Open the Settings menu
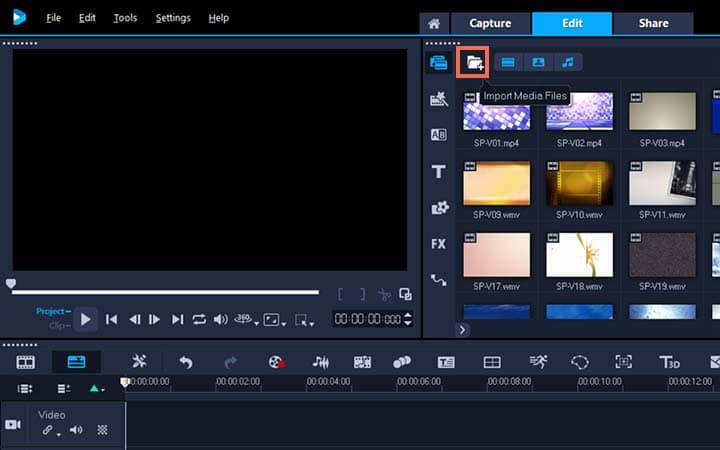Image resolution: width=720 pixels, height=450 pixels. click(x=173, y=18)
